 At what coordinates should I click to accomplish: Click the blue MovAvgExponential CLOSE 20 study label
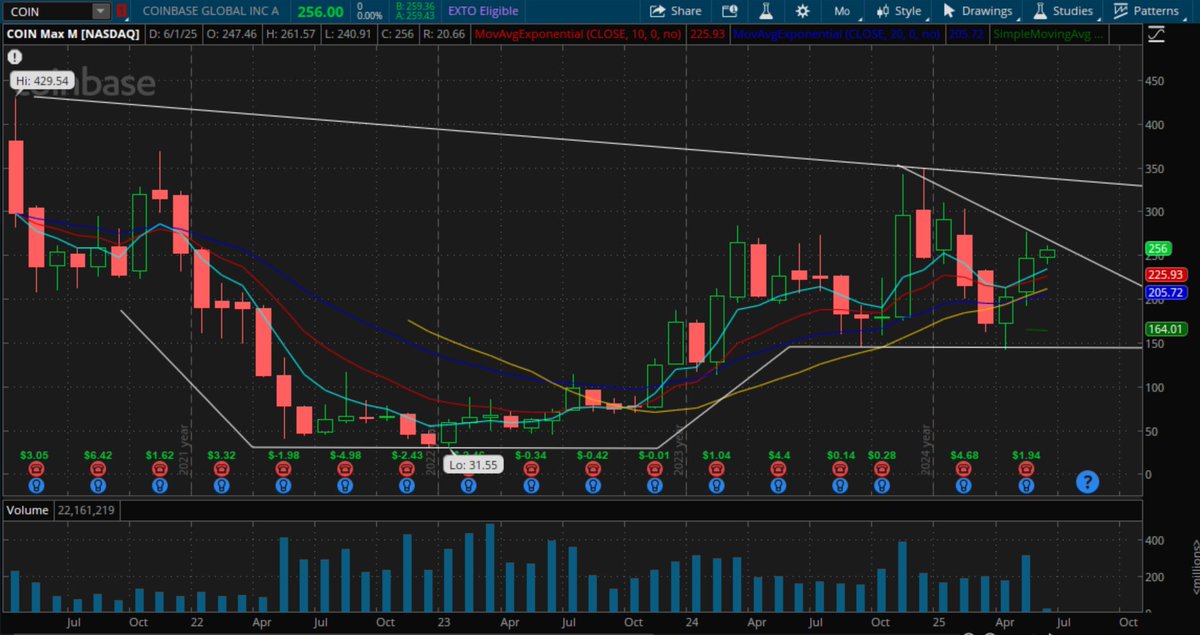coord(838,33)
